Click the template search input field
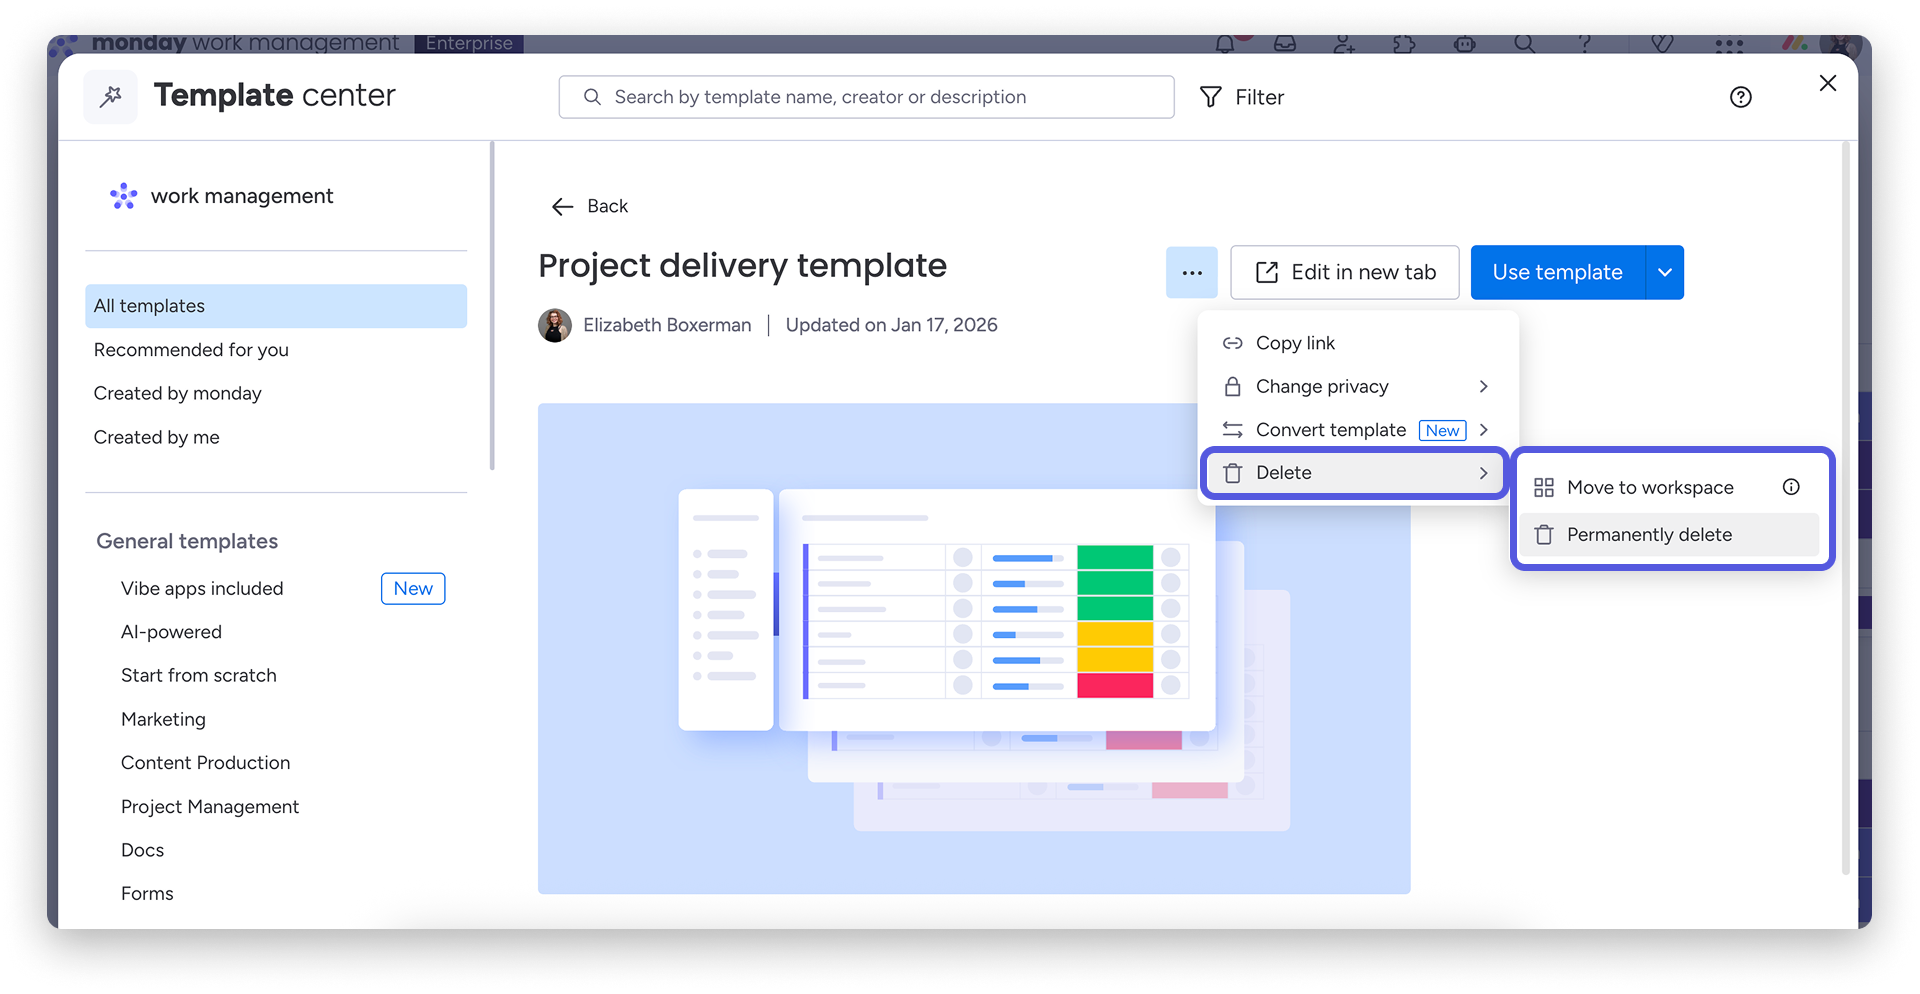Image resolution: width=1920 pixels, height=994 pixels. tap(866, 97)
